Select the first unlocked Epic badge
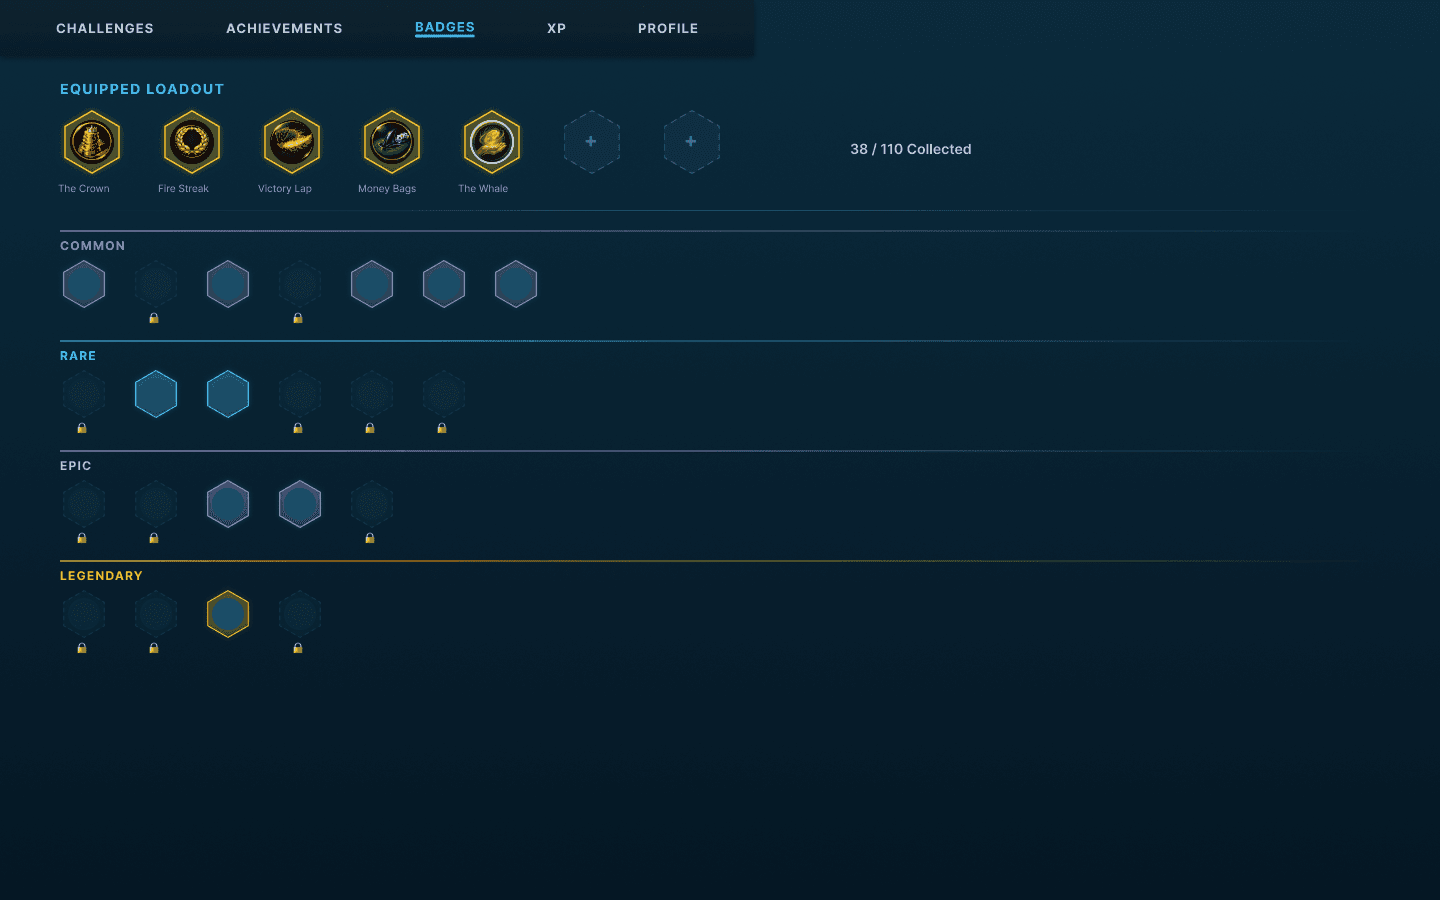 click(228, 504)
